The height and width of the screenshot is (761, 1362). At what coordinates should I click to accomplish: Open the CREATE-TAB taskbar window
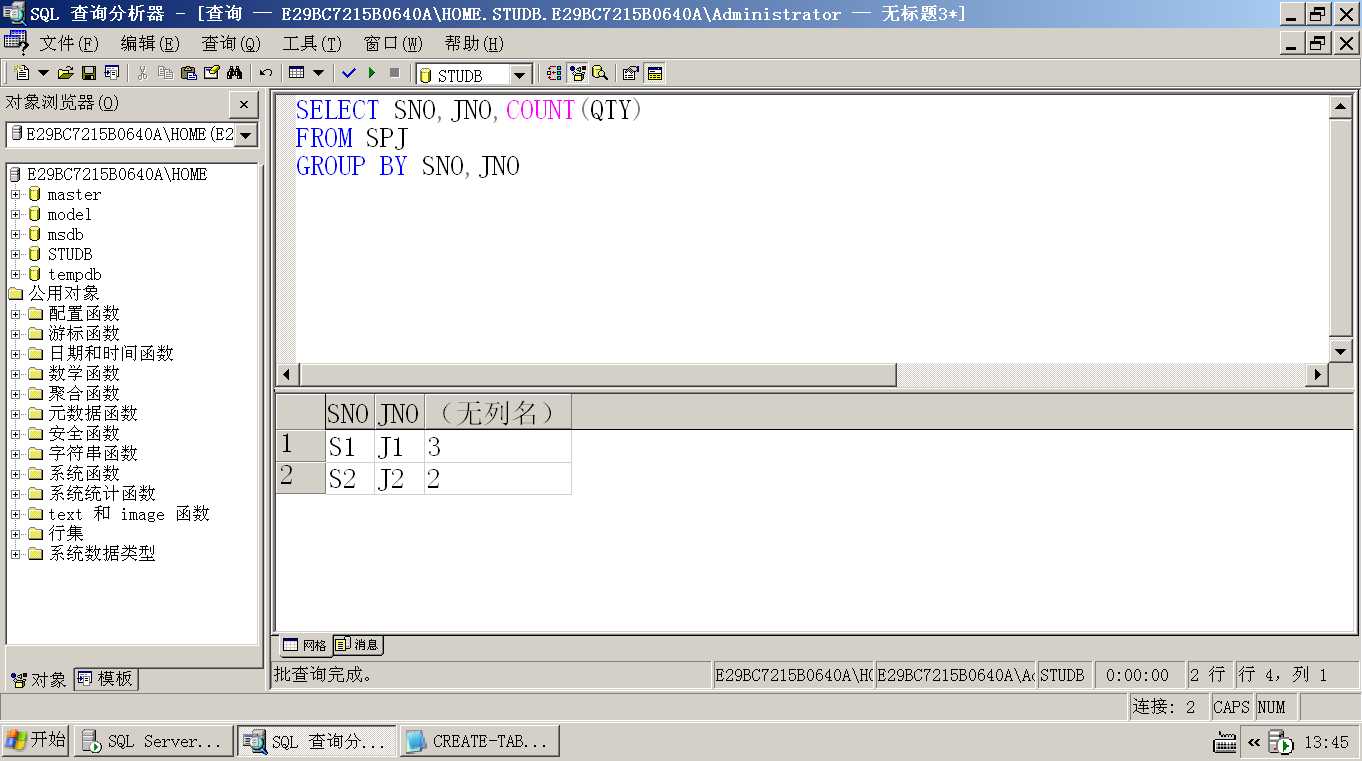coord(480,741)
